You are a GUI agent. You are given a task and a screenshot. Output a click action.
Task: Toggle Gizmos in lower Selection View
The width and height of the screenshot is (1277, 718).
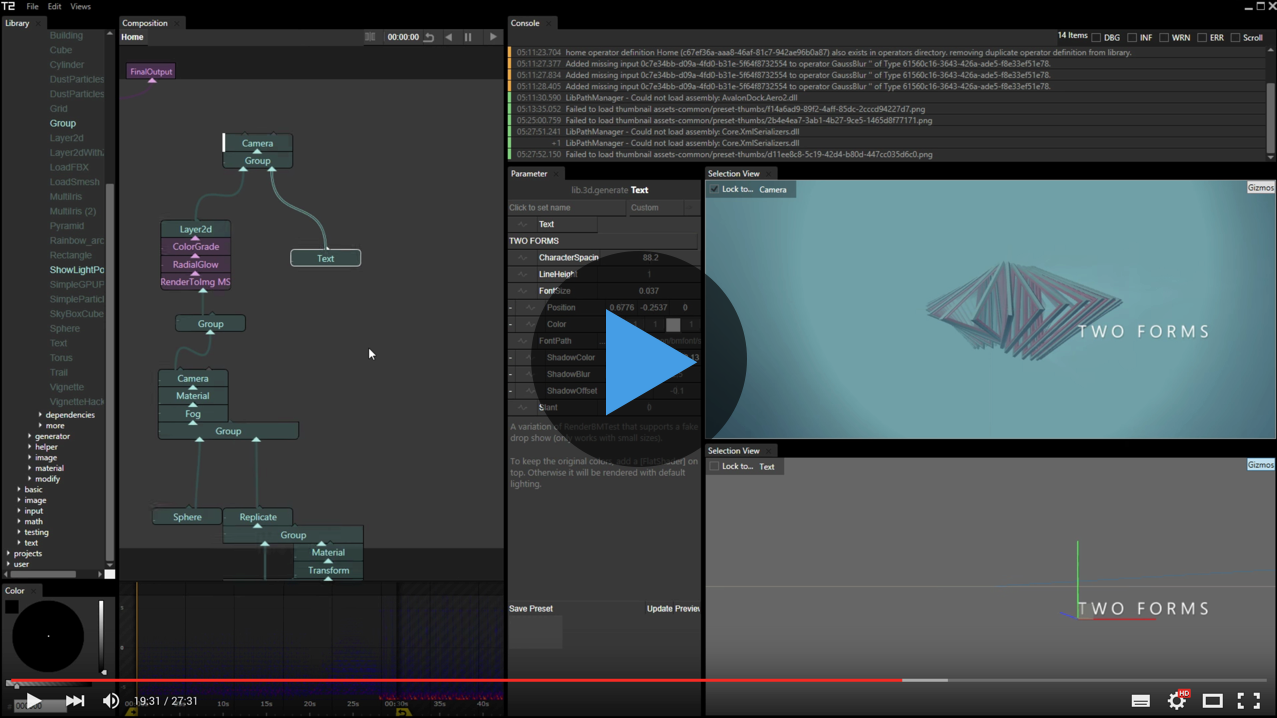1260,465
